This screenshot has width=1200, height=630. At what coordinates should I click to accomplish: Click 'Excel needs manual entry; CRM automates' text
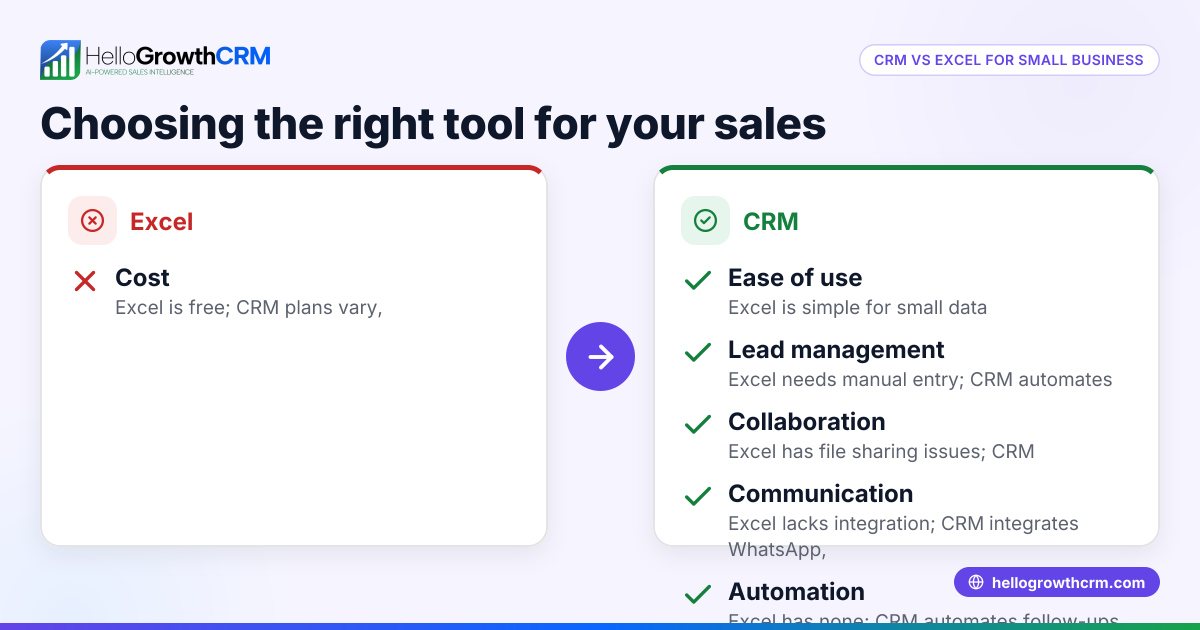coord(920,379)
